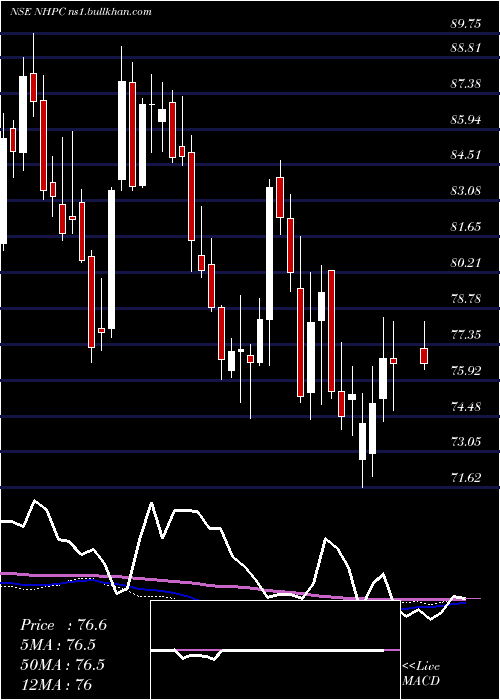Click the 50MA : 76.5 readout
Image resolution: width=500 pixels, height=700 pixels.
click(x=62, y=664)
